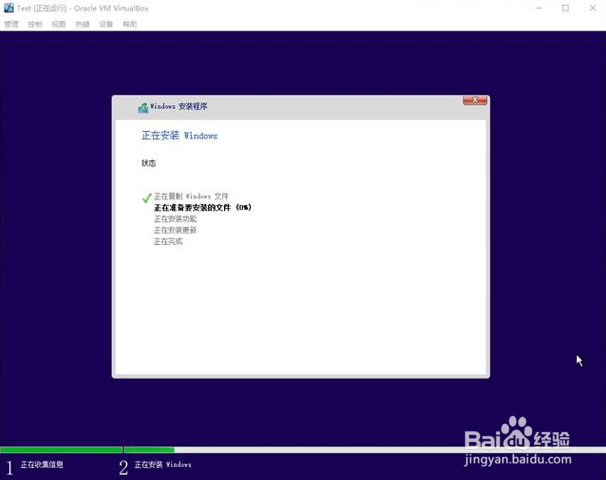
Task: Click the VirtualBox app icon in title bar
Action: point(9,8)
